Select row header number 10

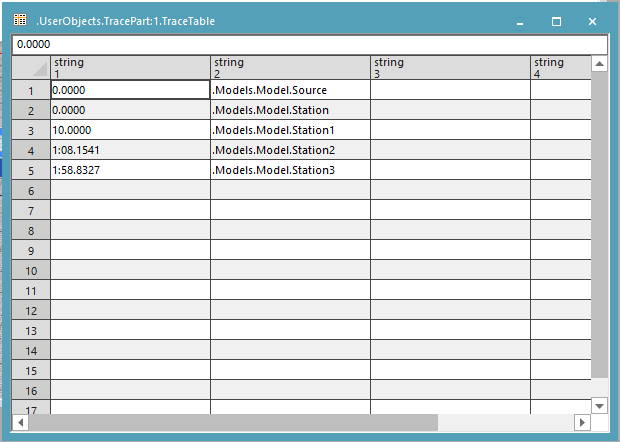(31, 270)
